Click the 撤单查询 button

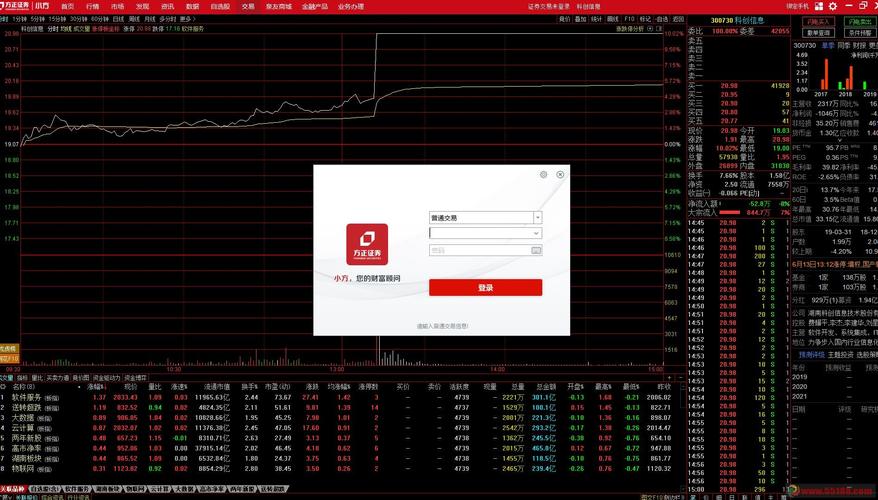(818, 33)
